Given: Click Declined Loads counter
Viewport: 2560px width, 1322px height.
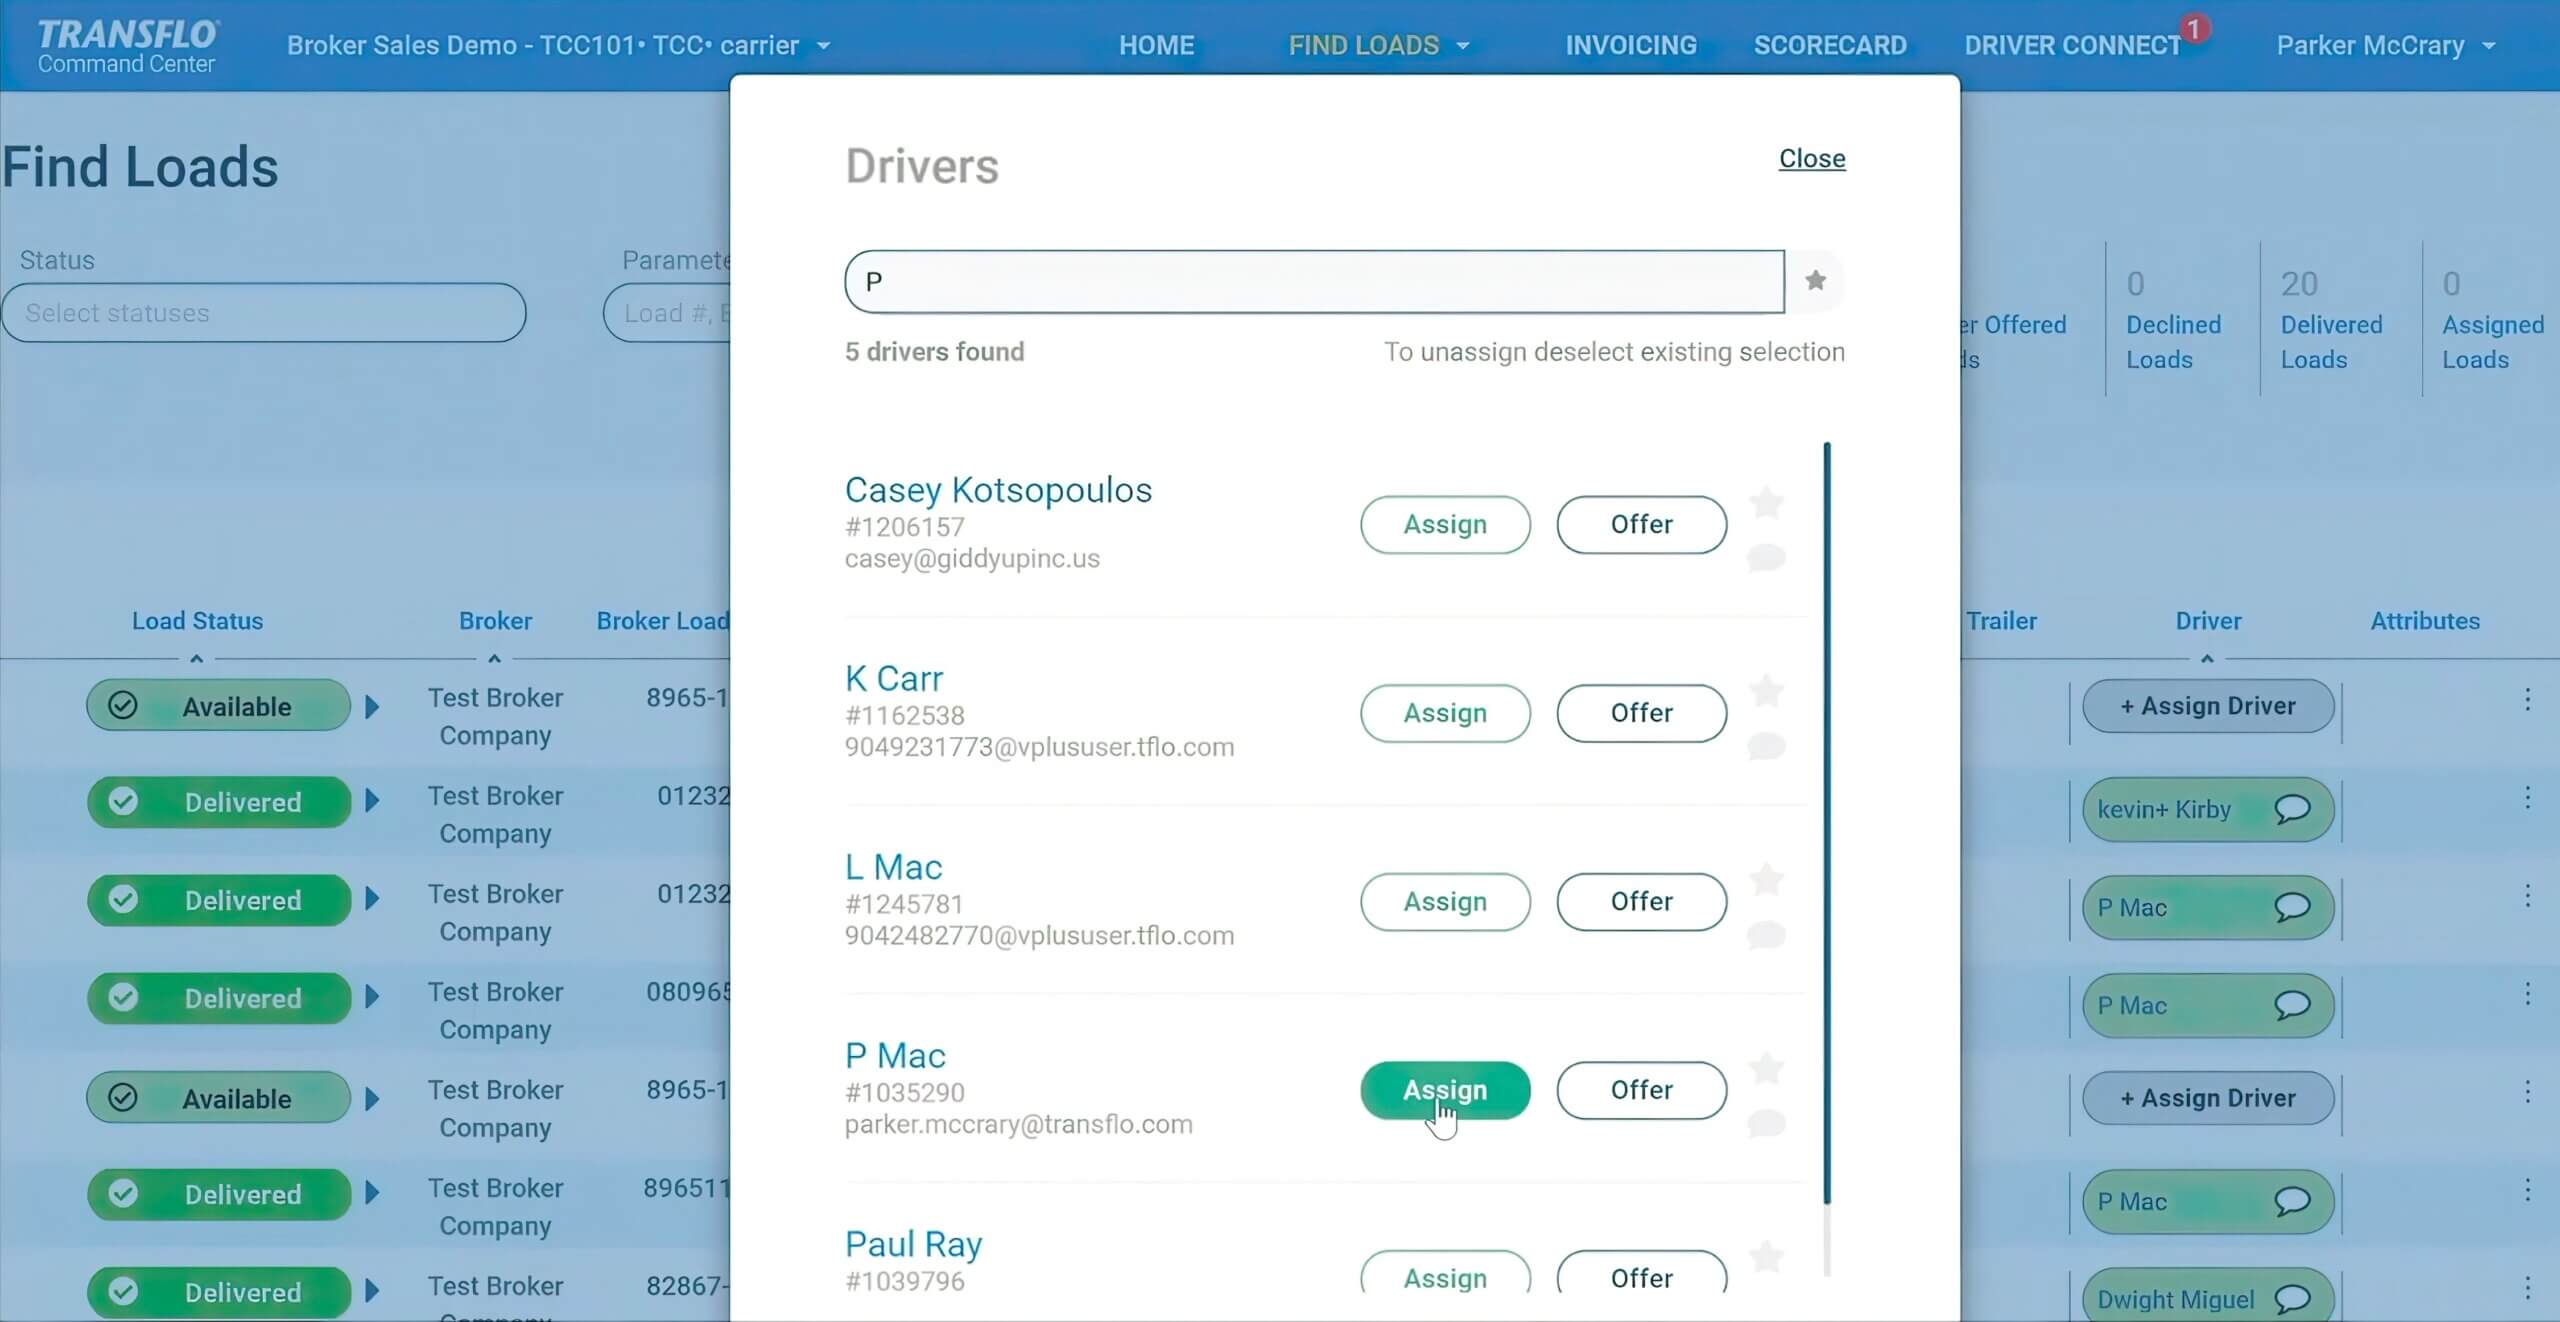Looking at the screenshot, I should click(x=2173, y=320).
